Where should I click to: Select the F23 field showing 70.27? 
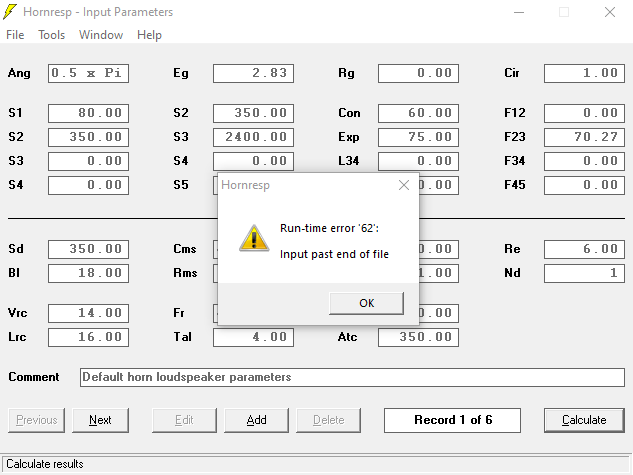click(x=584, y=137)
